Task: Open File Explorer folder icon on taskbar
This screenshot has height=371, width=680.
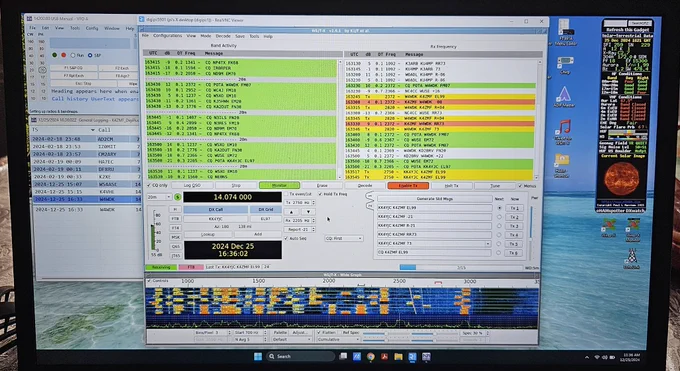Action: (x=398, y=357)
